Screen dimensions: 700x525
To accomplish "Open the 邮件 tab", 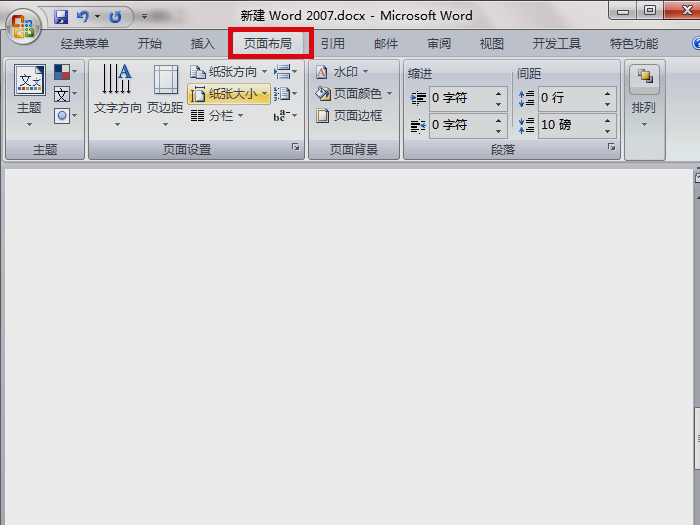I will coord(386,44).
